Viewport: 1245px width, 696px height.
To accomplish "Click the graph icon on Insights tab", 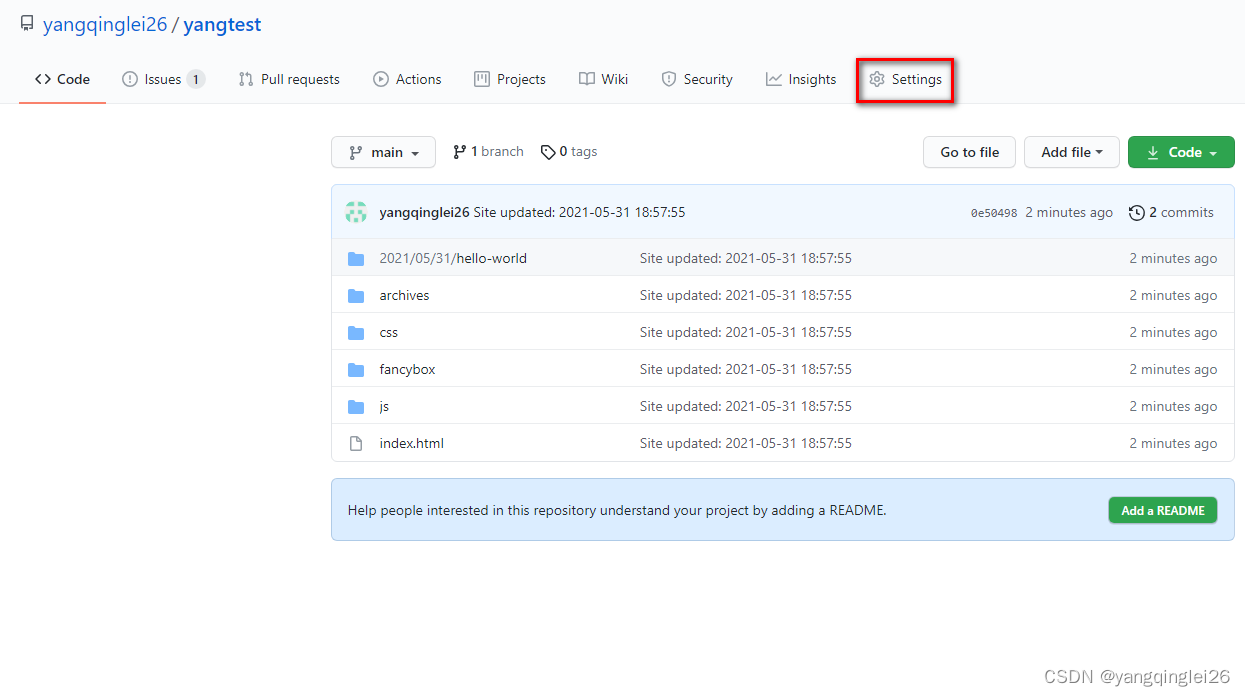I will pyautogui.click(x=773, y=79).
